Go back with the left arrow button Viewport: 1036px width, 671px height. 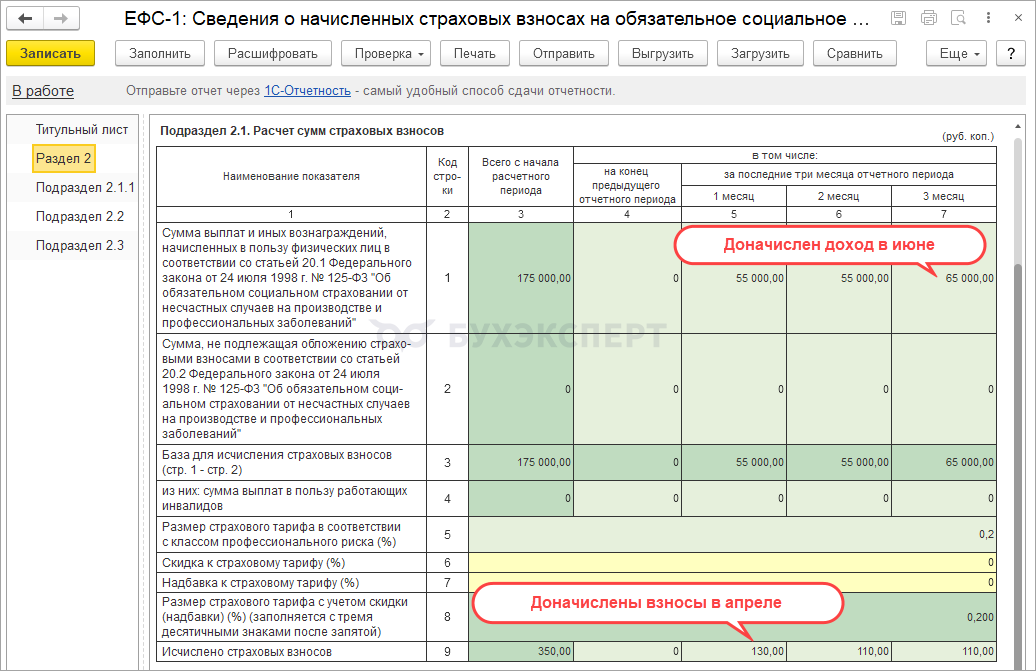click(x=25, y=18)
